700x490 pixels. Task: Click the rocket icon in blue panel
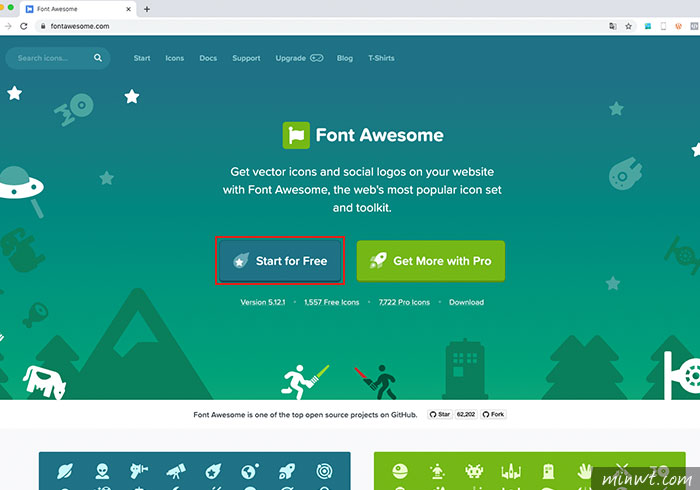tap(287, 471)
